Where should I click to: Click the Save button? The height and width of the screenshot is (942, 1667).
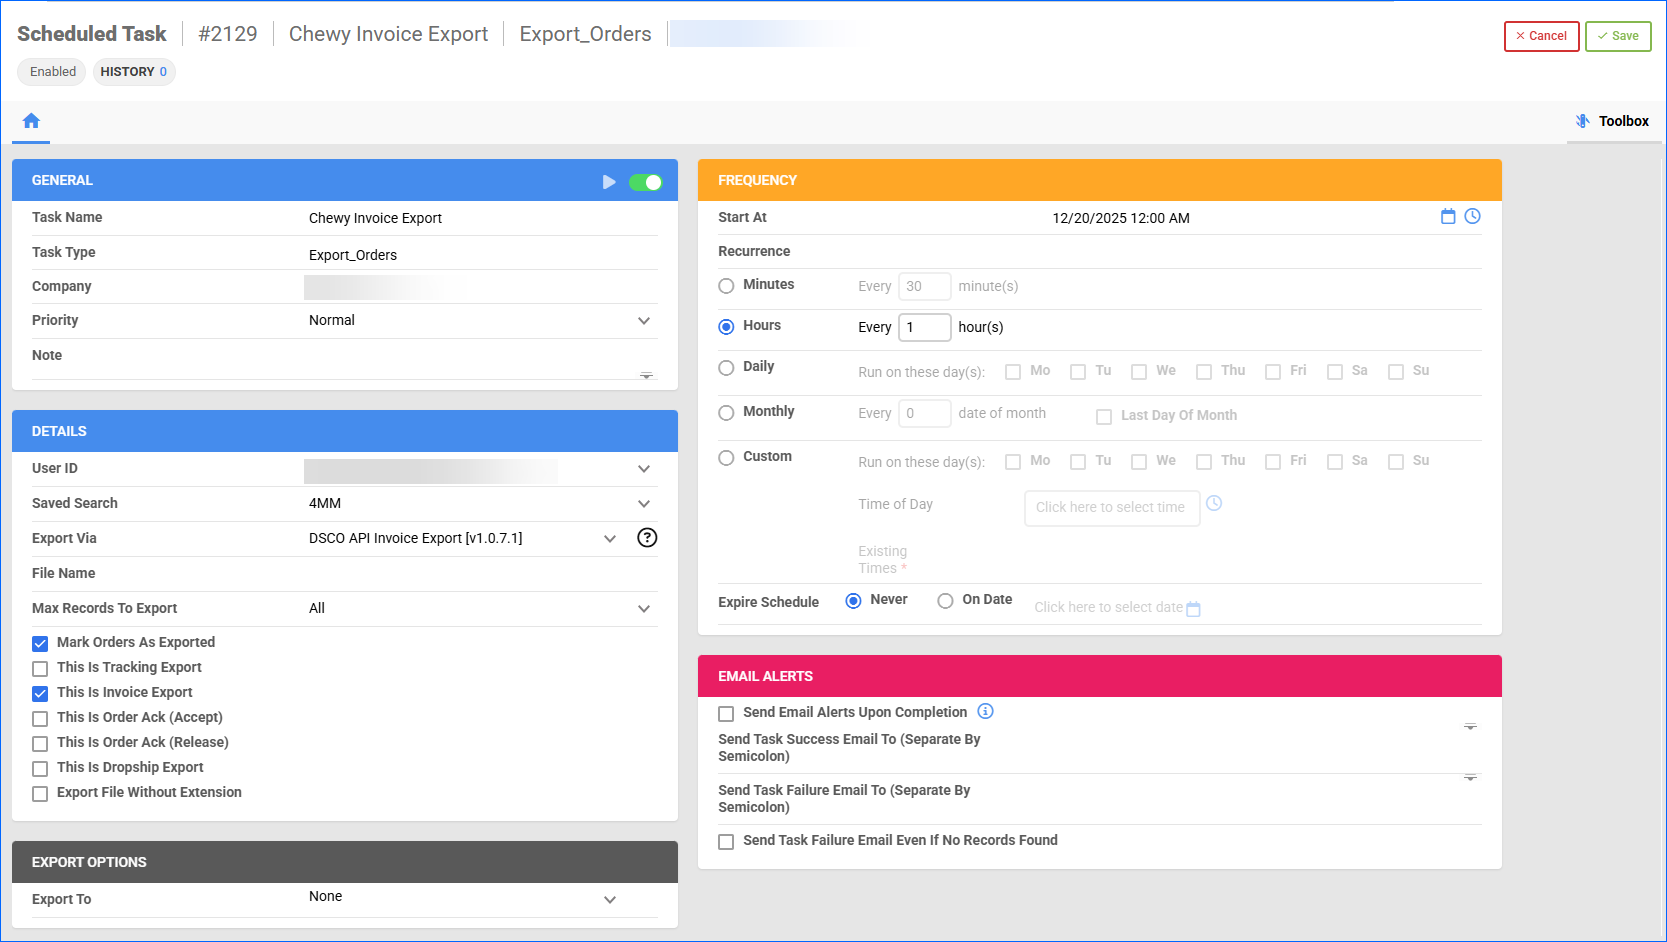tap(1617, 36)
